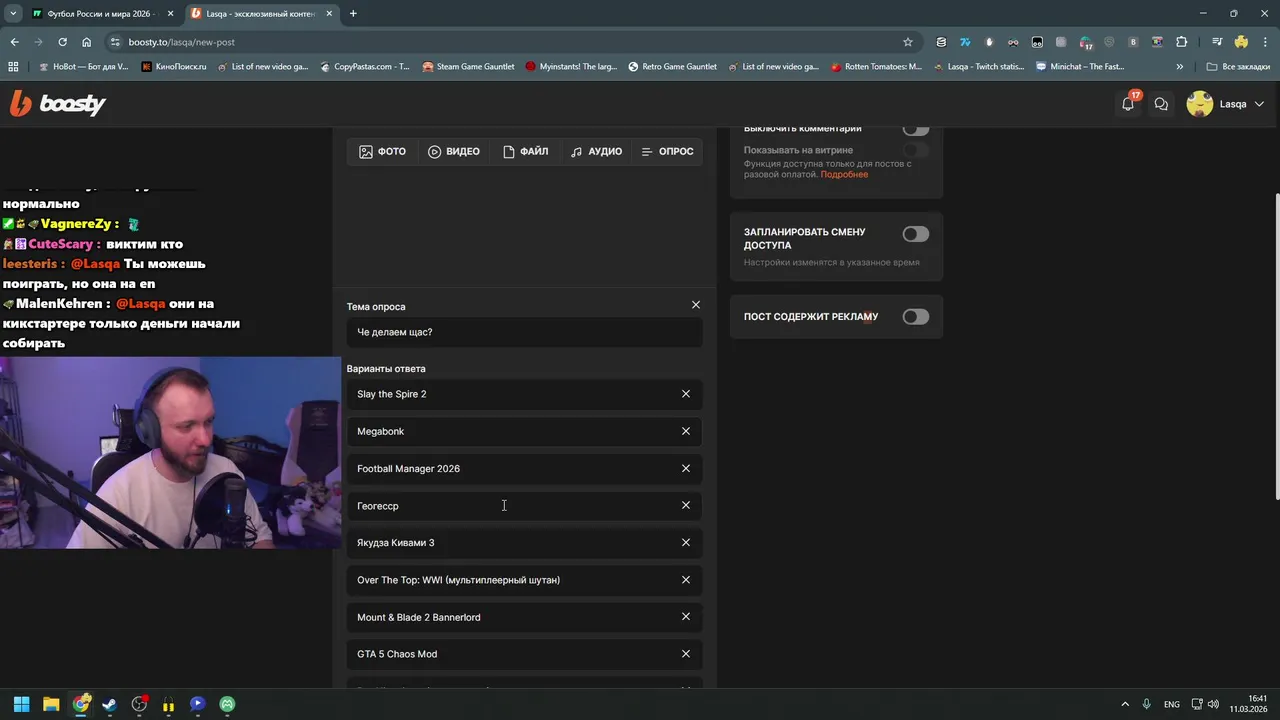Switch keyboard language ENG in tray
Screen dimensions: 1280x720
coord(1171,704)
